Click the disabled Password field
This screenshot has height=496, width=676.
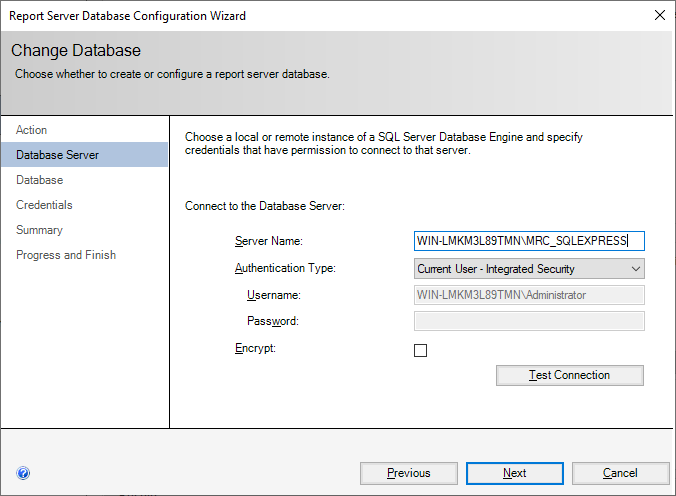point(529,321)
